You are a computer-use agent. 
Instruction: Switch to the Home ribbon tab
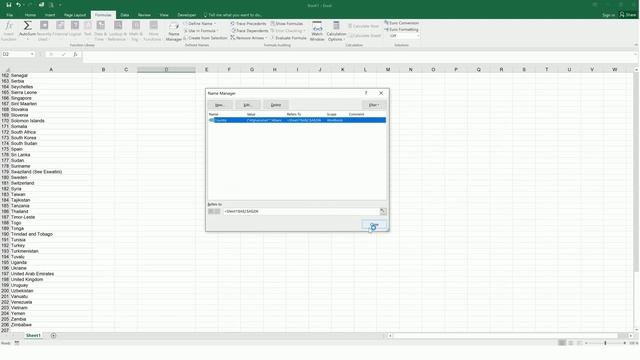coord(30,15)
